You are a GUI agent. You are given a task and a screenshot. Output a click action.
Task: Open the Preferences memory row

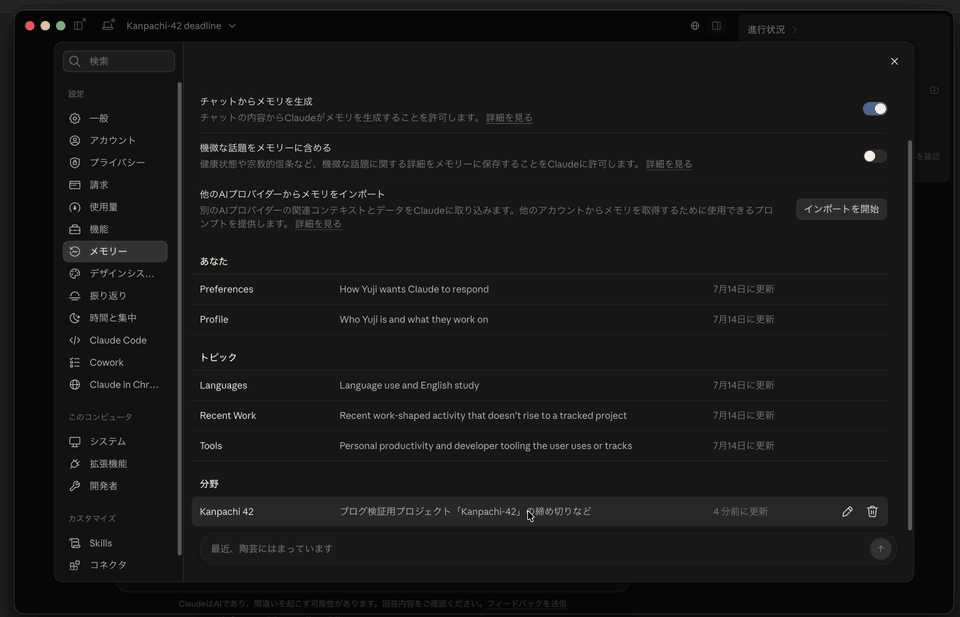click(x=539, y=289)
